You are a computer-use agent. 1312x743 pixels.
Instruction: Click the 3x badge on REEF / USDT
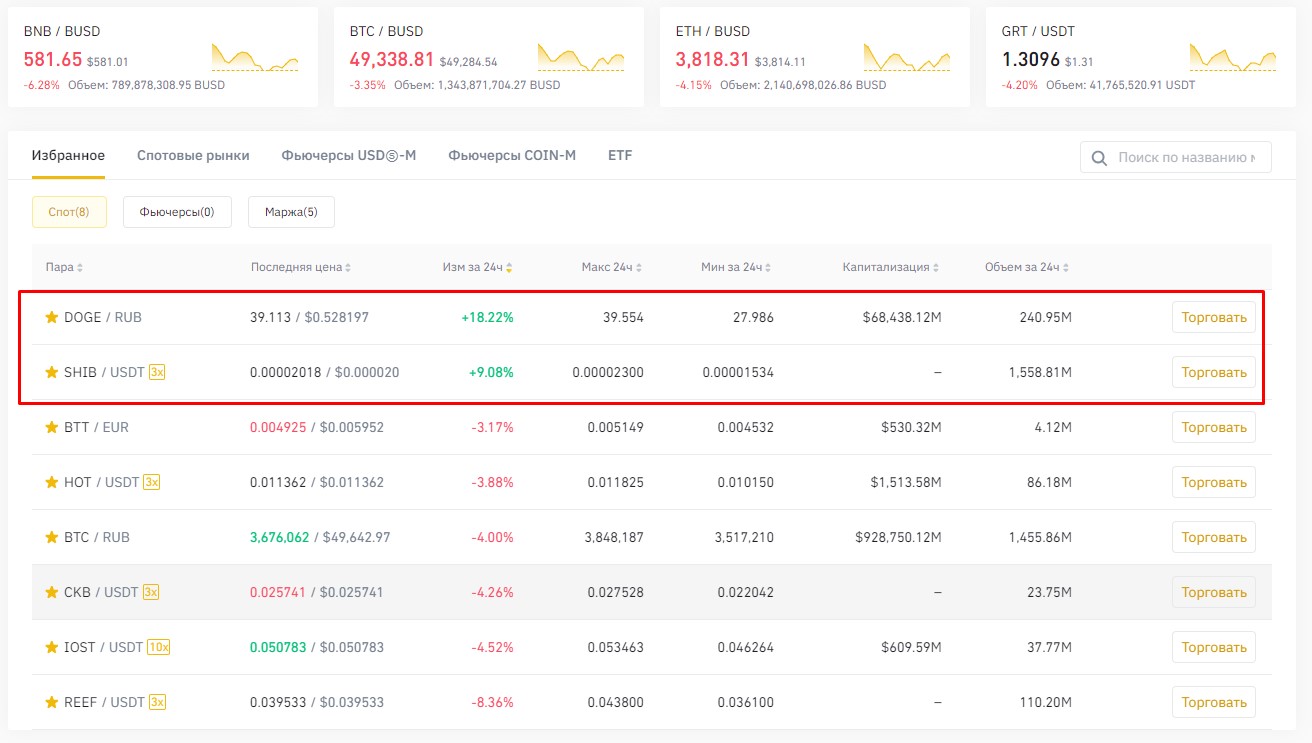158,702
